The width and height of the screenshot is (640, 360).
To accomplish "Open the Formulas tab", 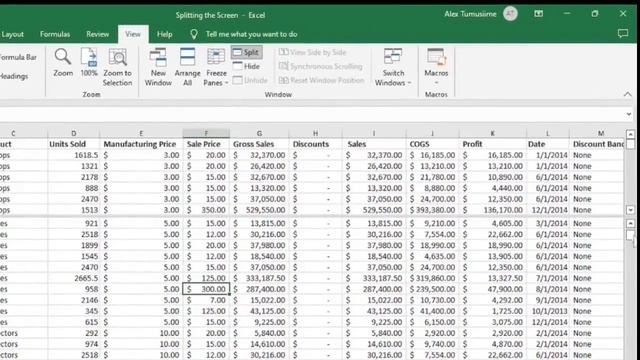I will pyautogui.click(x=55, y=34).
